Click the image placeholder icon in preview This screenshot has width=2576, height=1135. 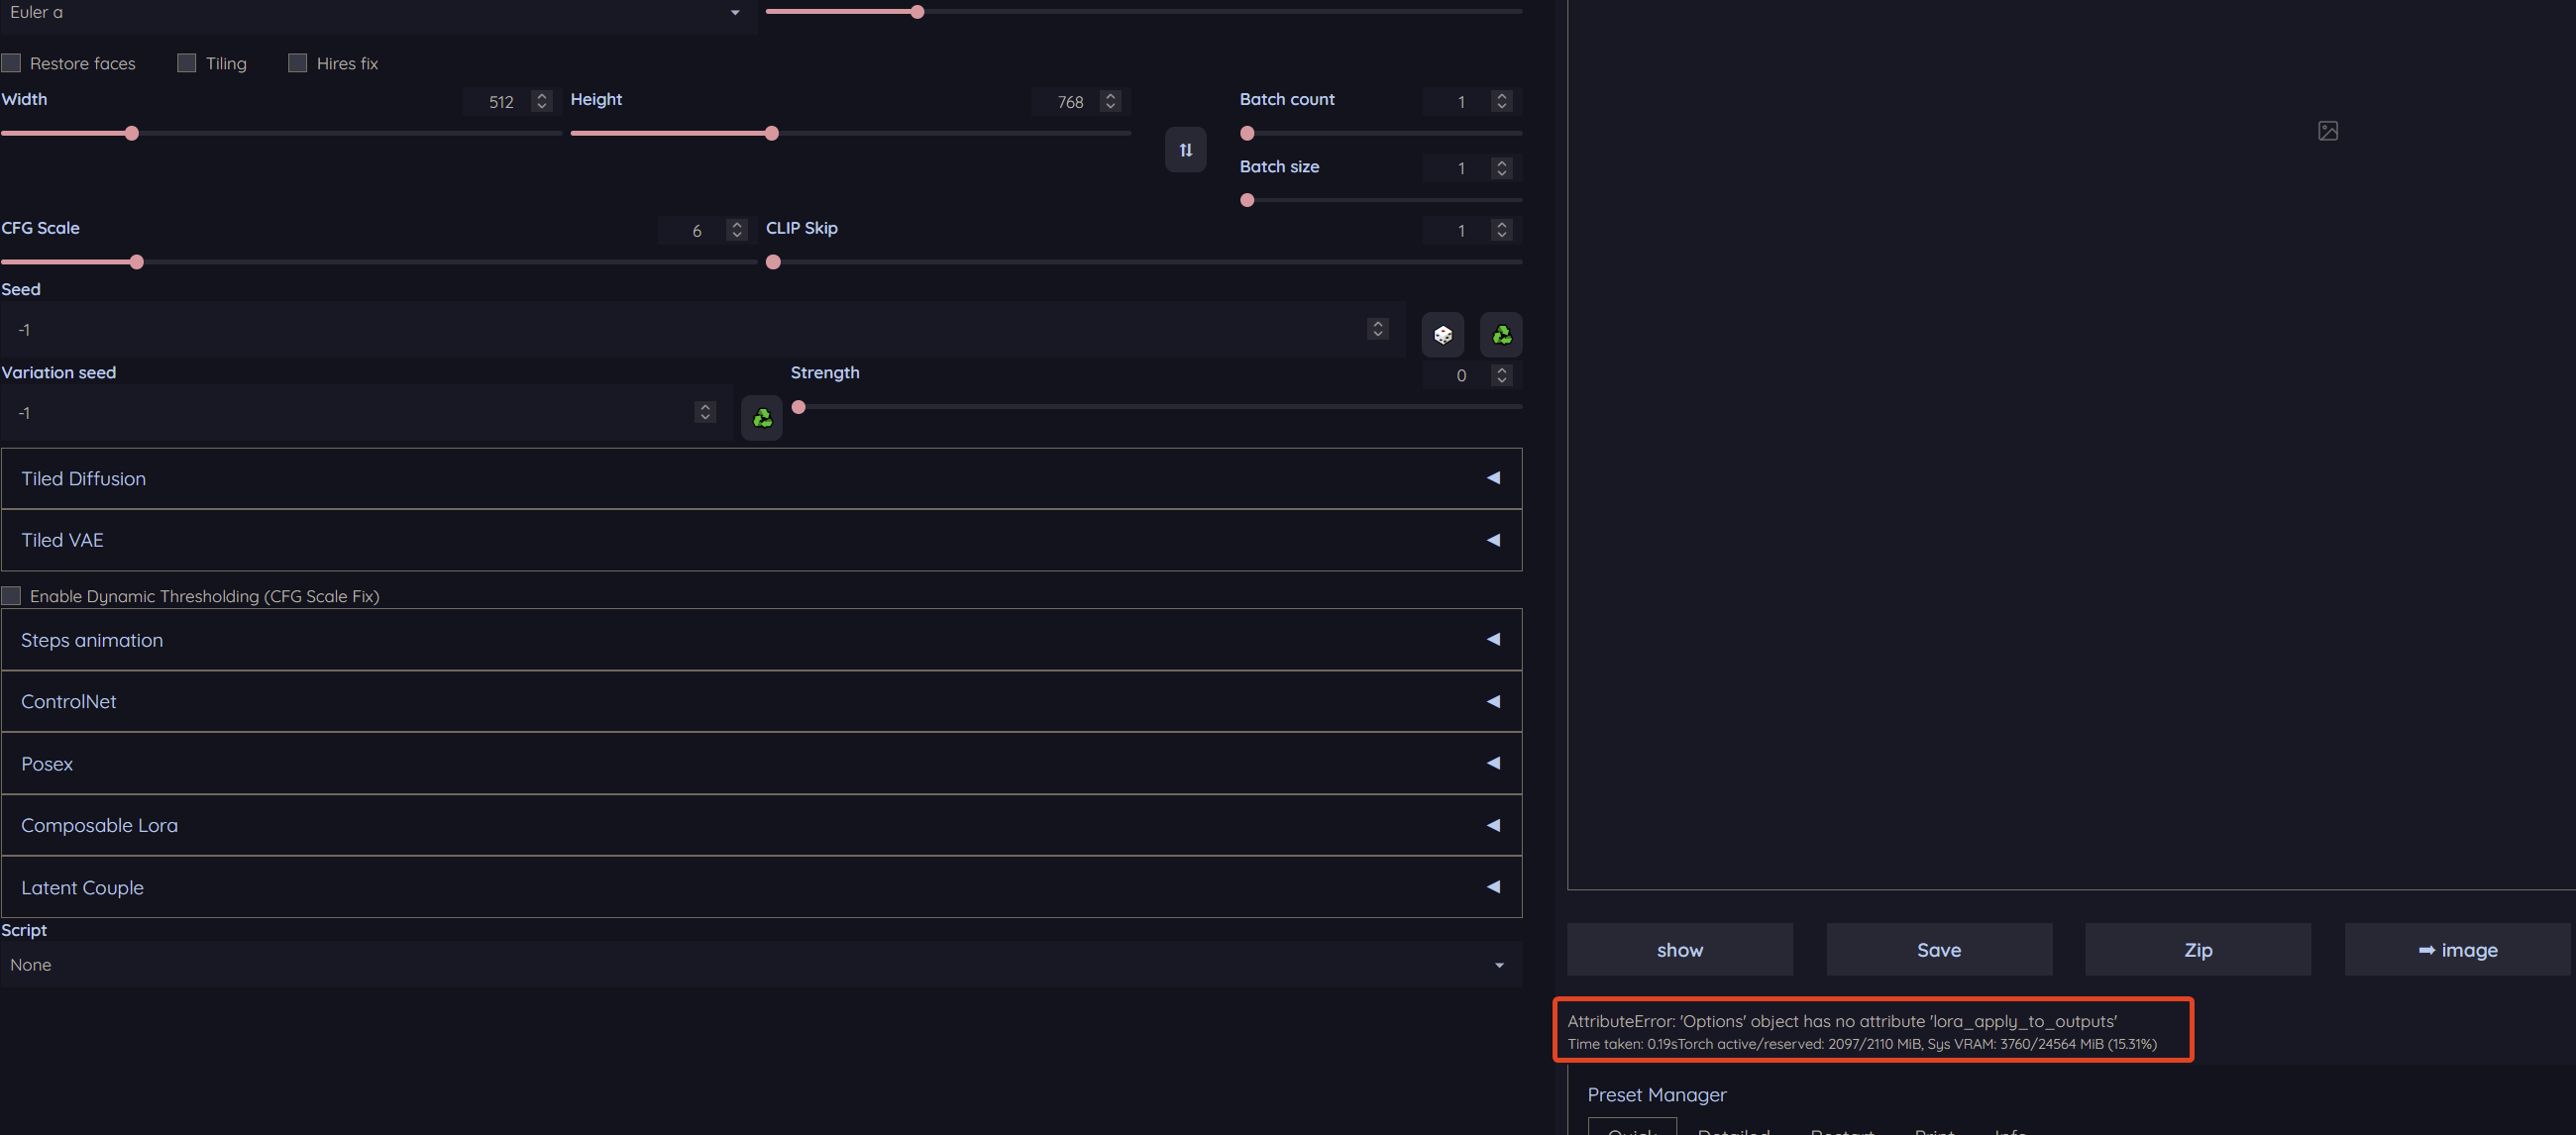click(2327, 131)
